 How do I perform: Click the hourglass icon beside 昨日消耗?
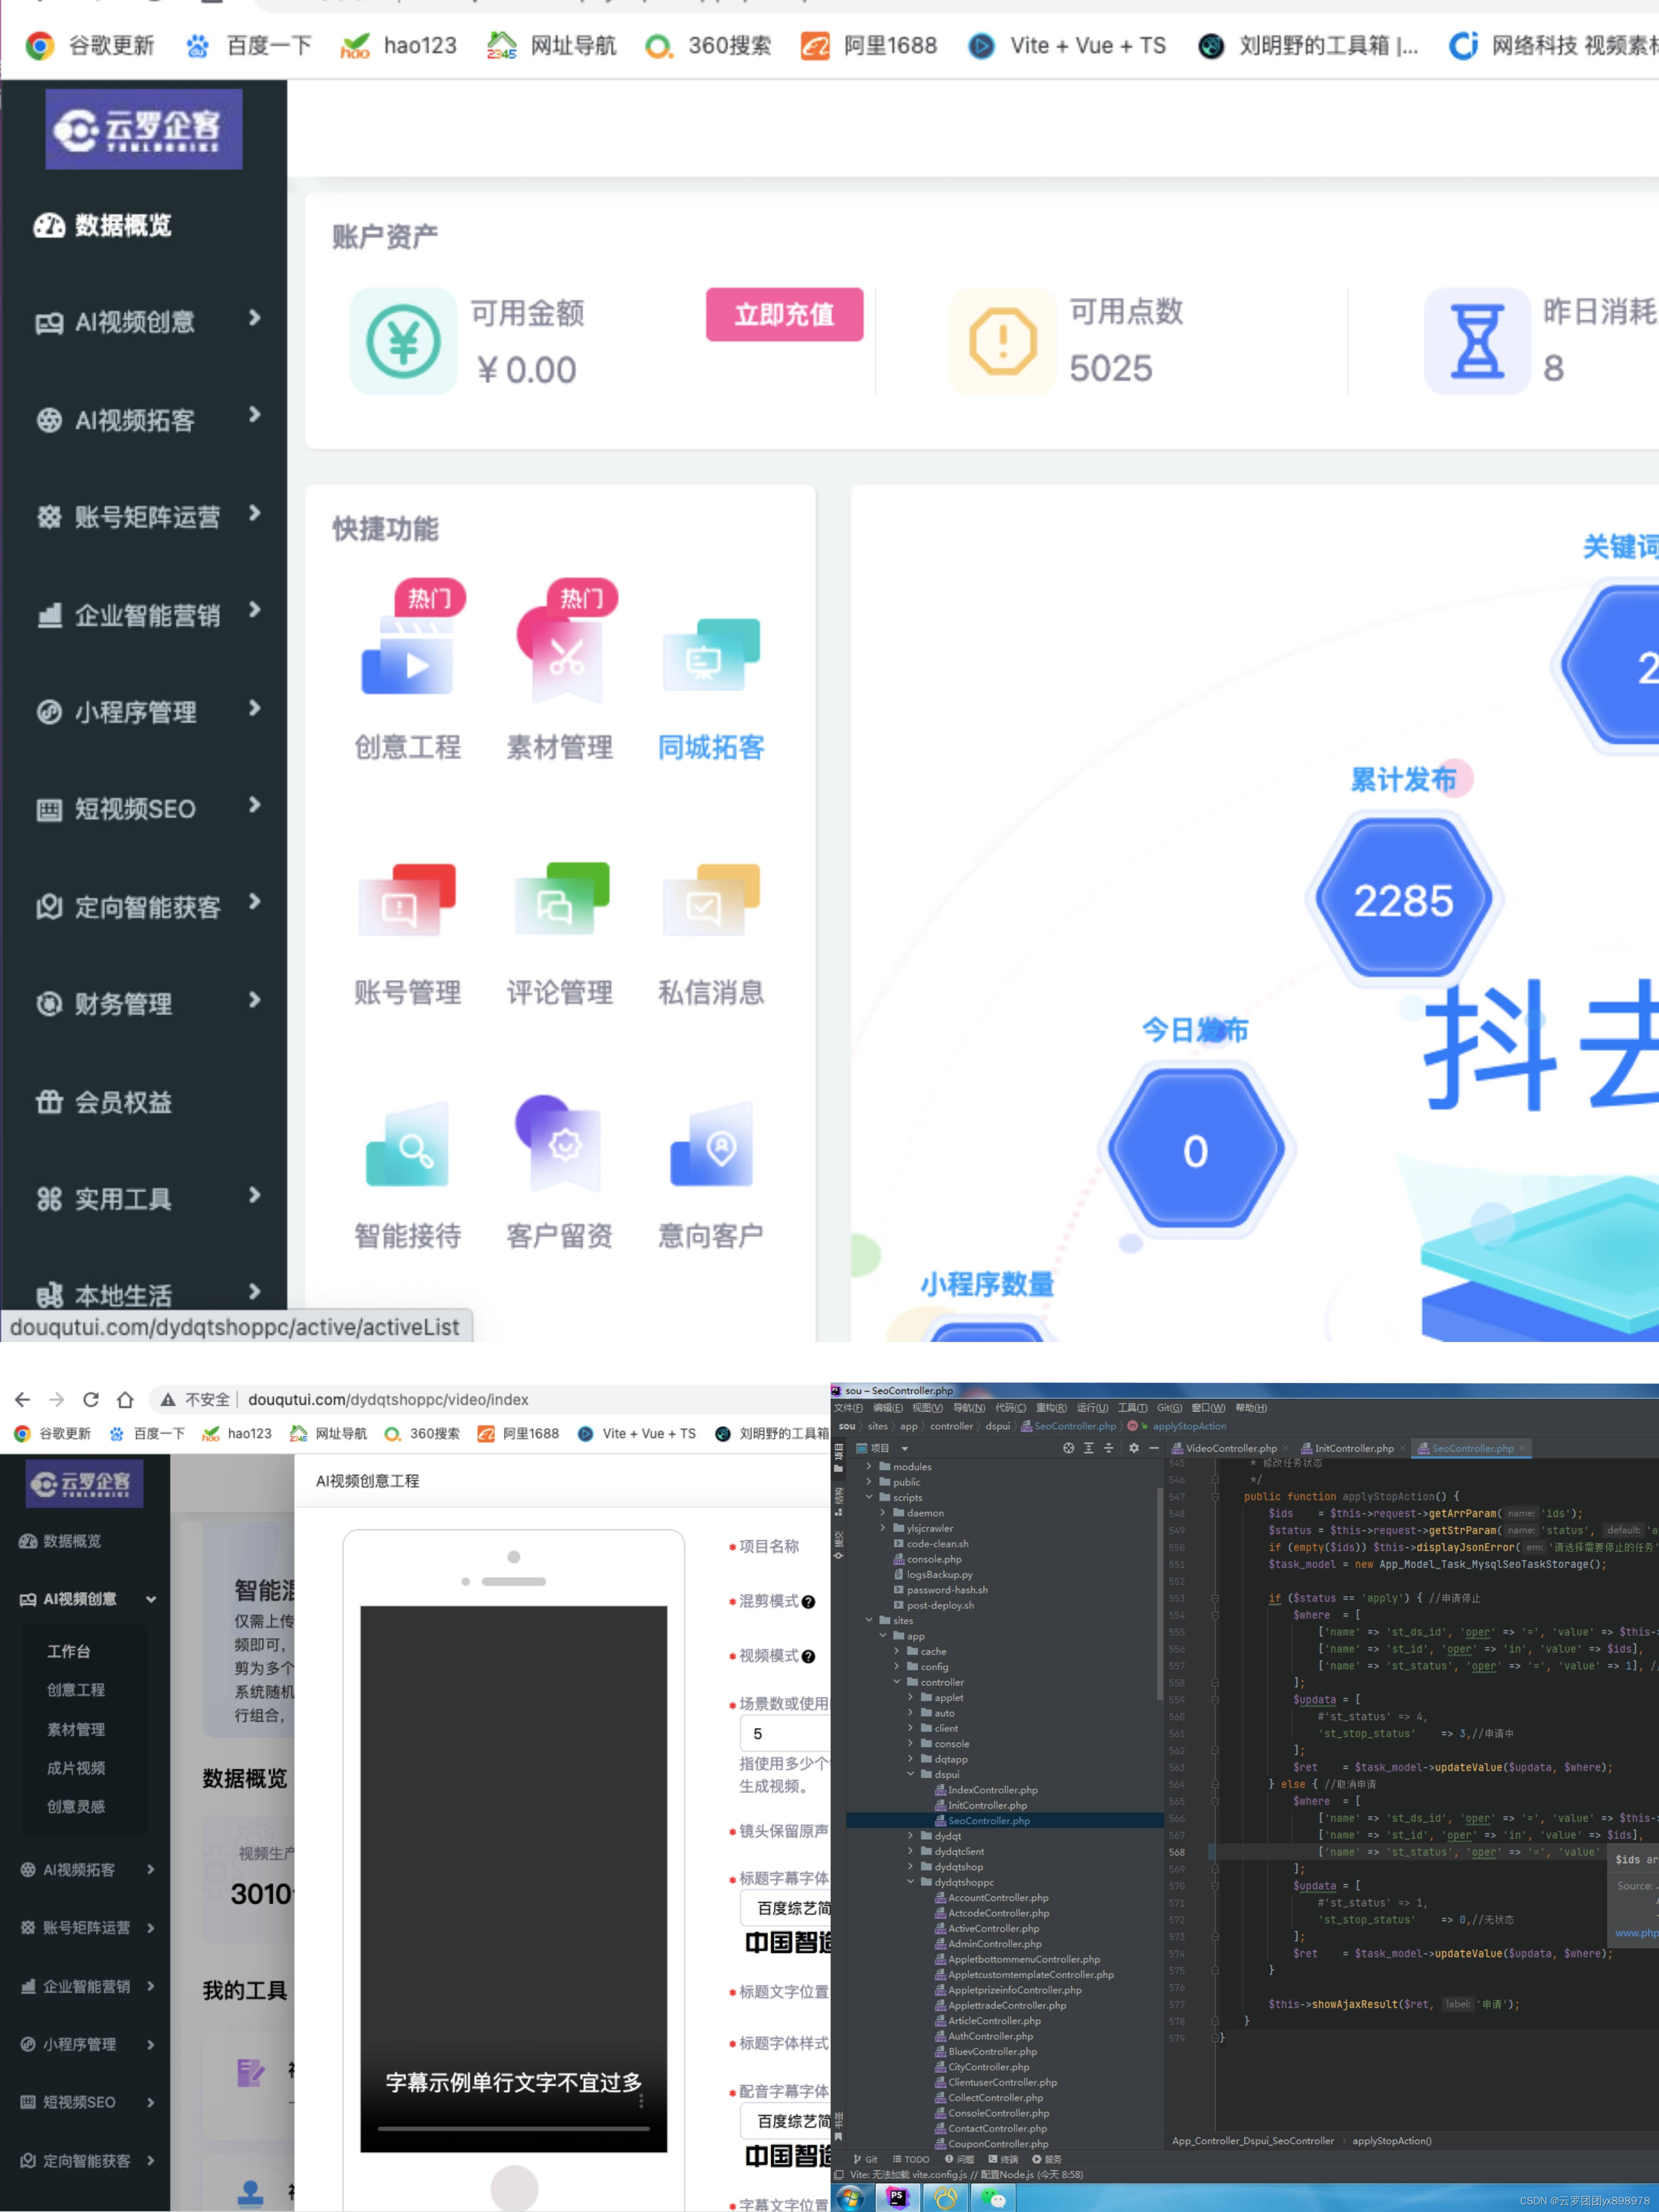[1477, 341]
